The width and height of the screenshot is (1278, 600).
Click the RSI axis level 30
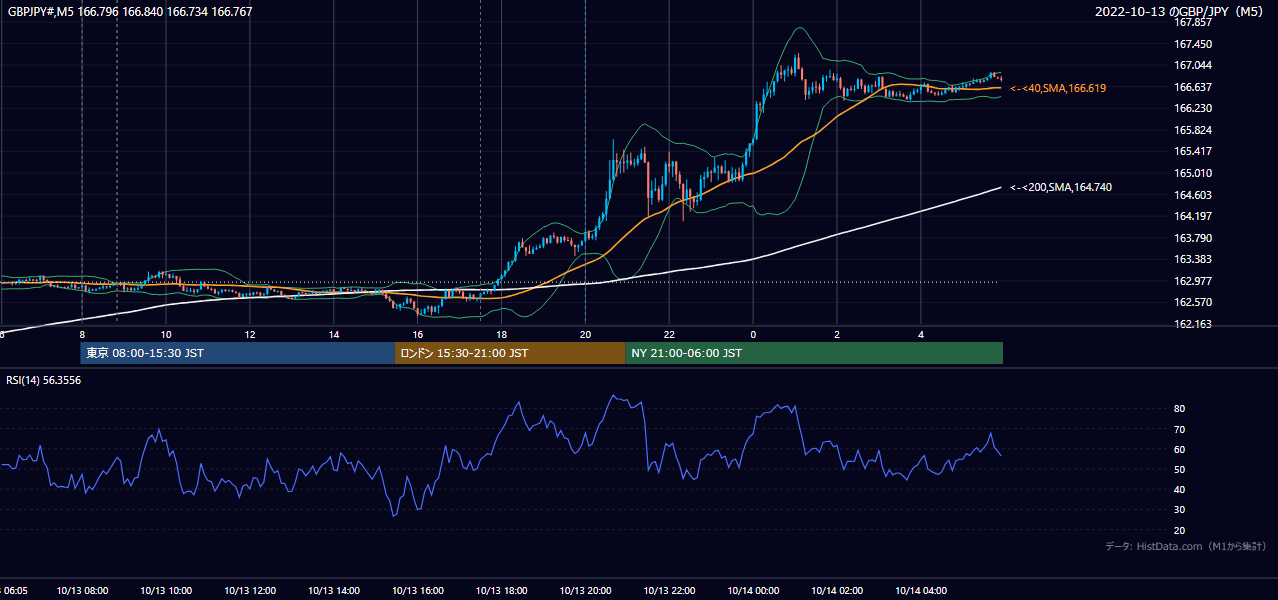tap(1180, 510)
